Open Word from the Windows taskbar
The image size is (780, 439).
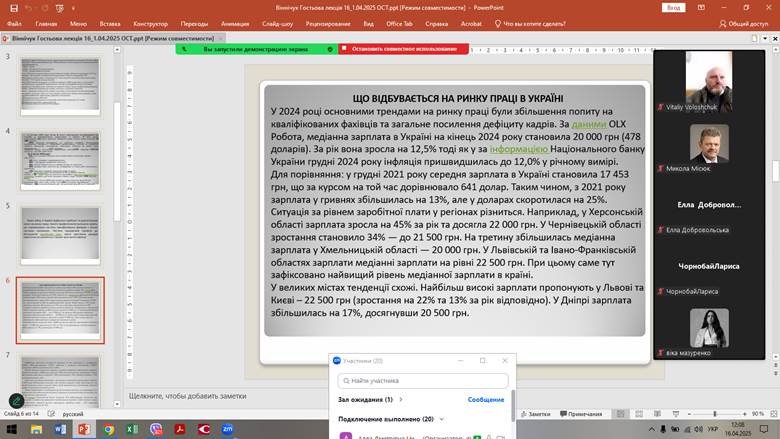point(60,429)
